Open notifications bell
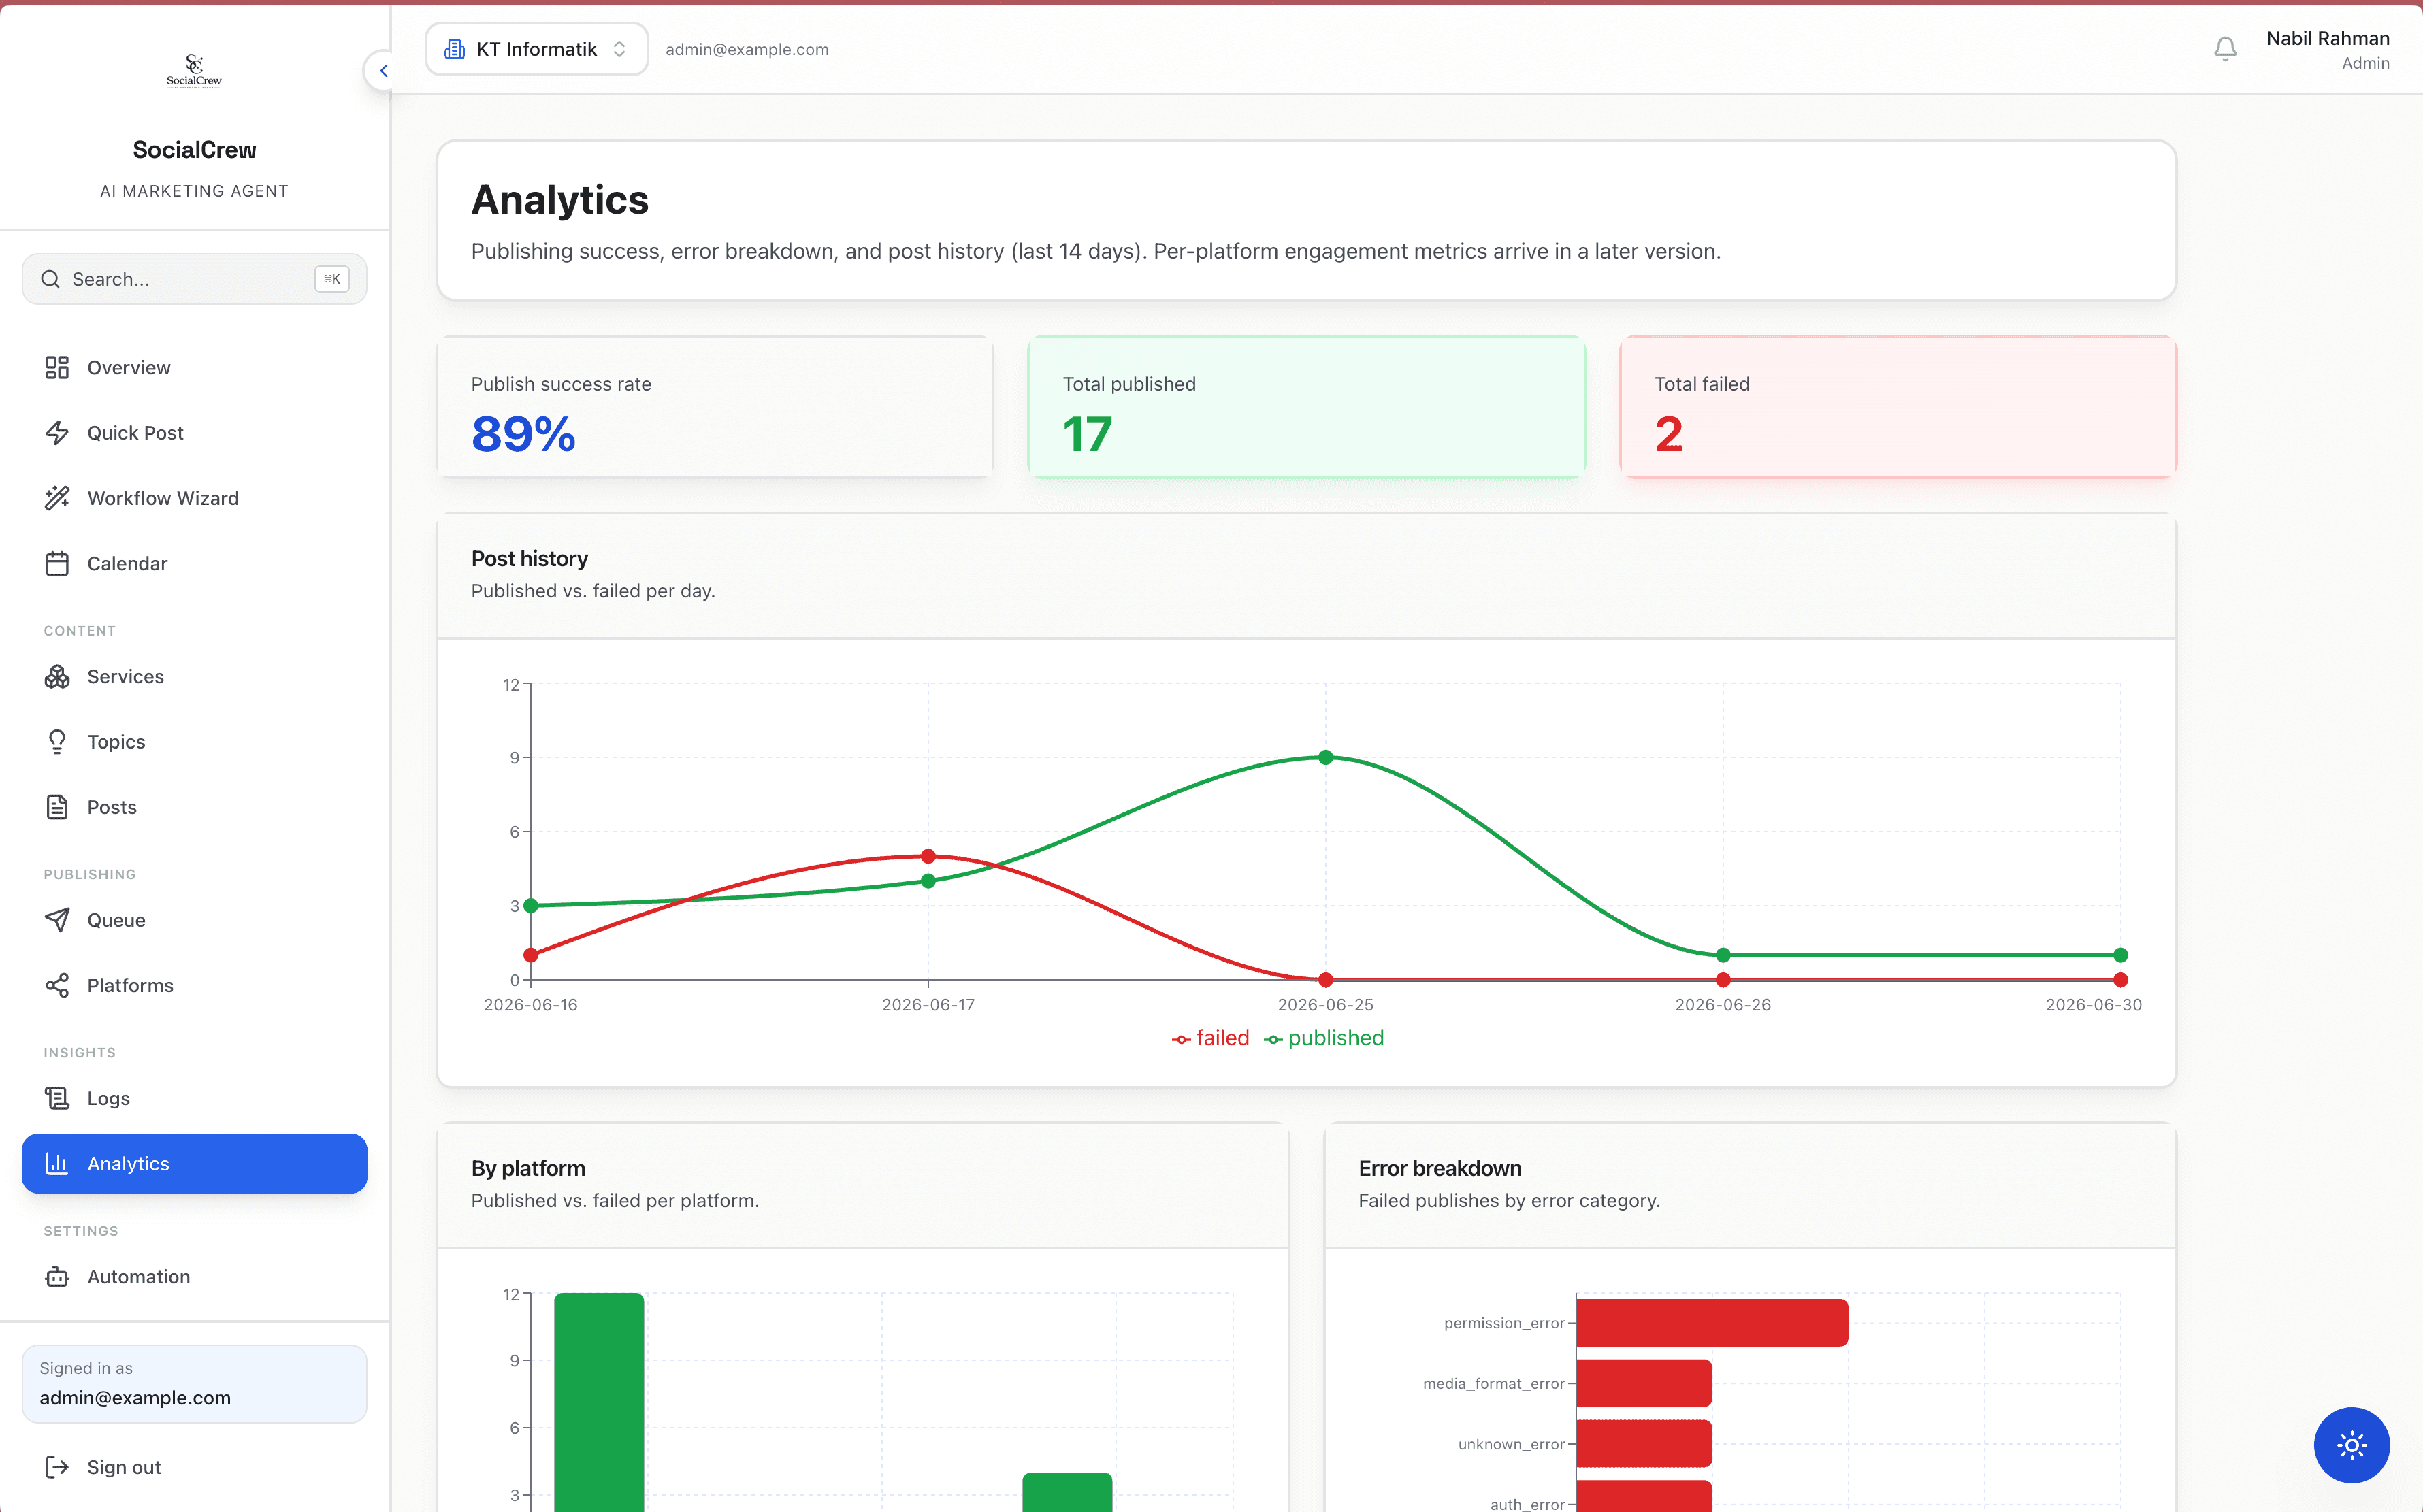2423x1512 pixels. pyautogui.click(x=2224, y=49)
